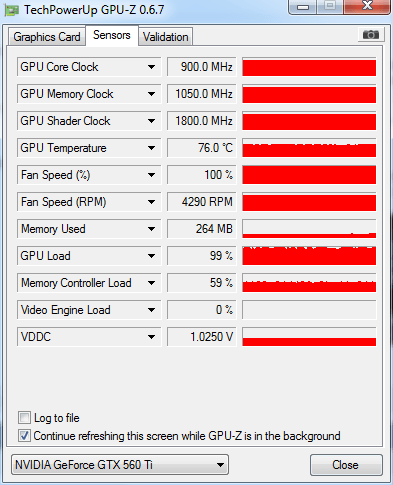Enable the Log to file checkbox
The height and width of the screenshot is (485, 393).
[x=24, y=417]
